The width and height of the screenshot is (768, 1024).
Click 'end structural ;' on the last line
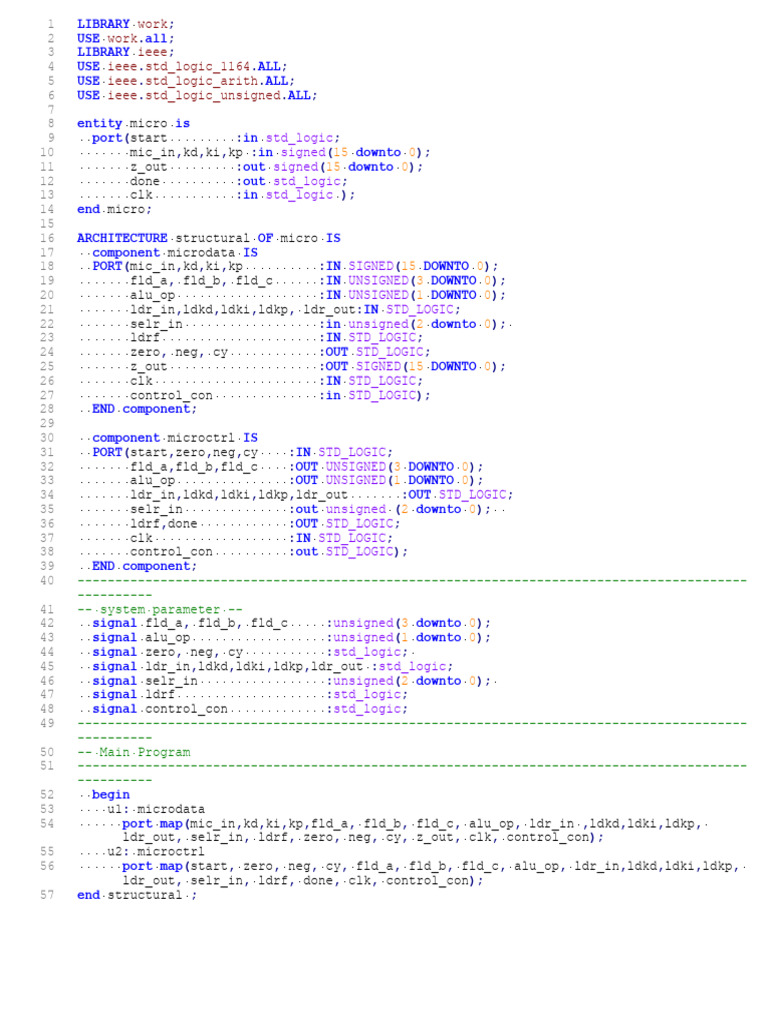136,895
